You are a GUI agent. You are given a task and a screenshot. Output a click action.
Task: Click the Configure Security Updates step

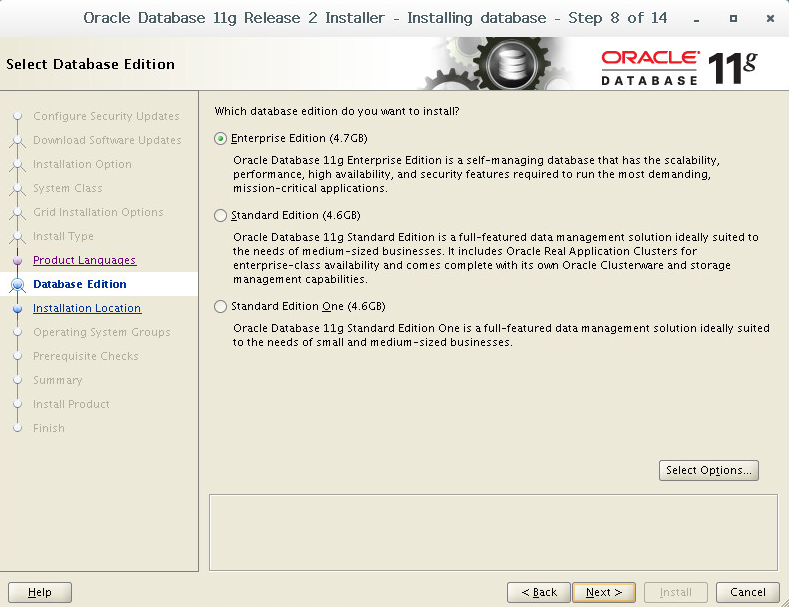pos(106,116)
